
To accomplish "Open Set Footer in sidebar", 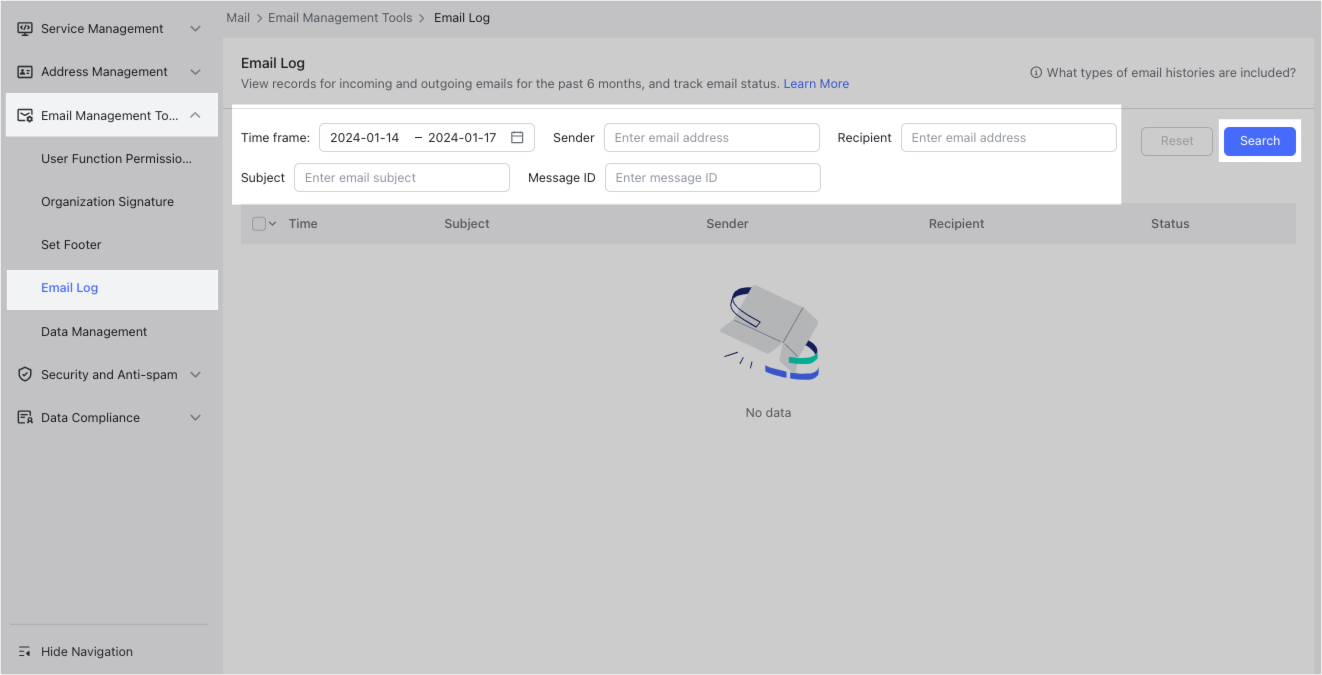I will [71, 245].
